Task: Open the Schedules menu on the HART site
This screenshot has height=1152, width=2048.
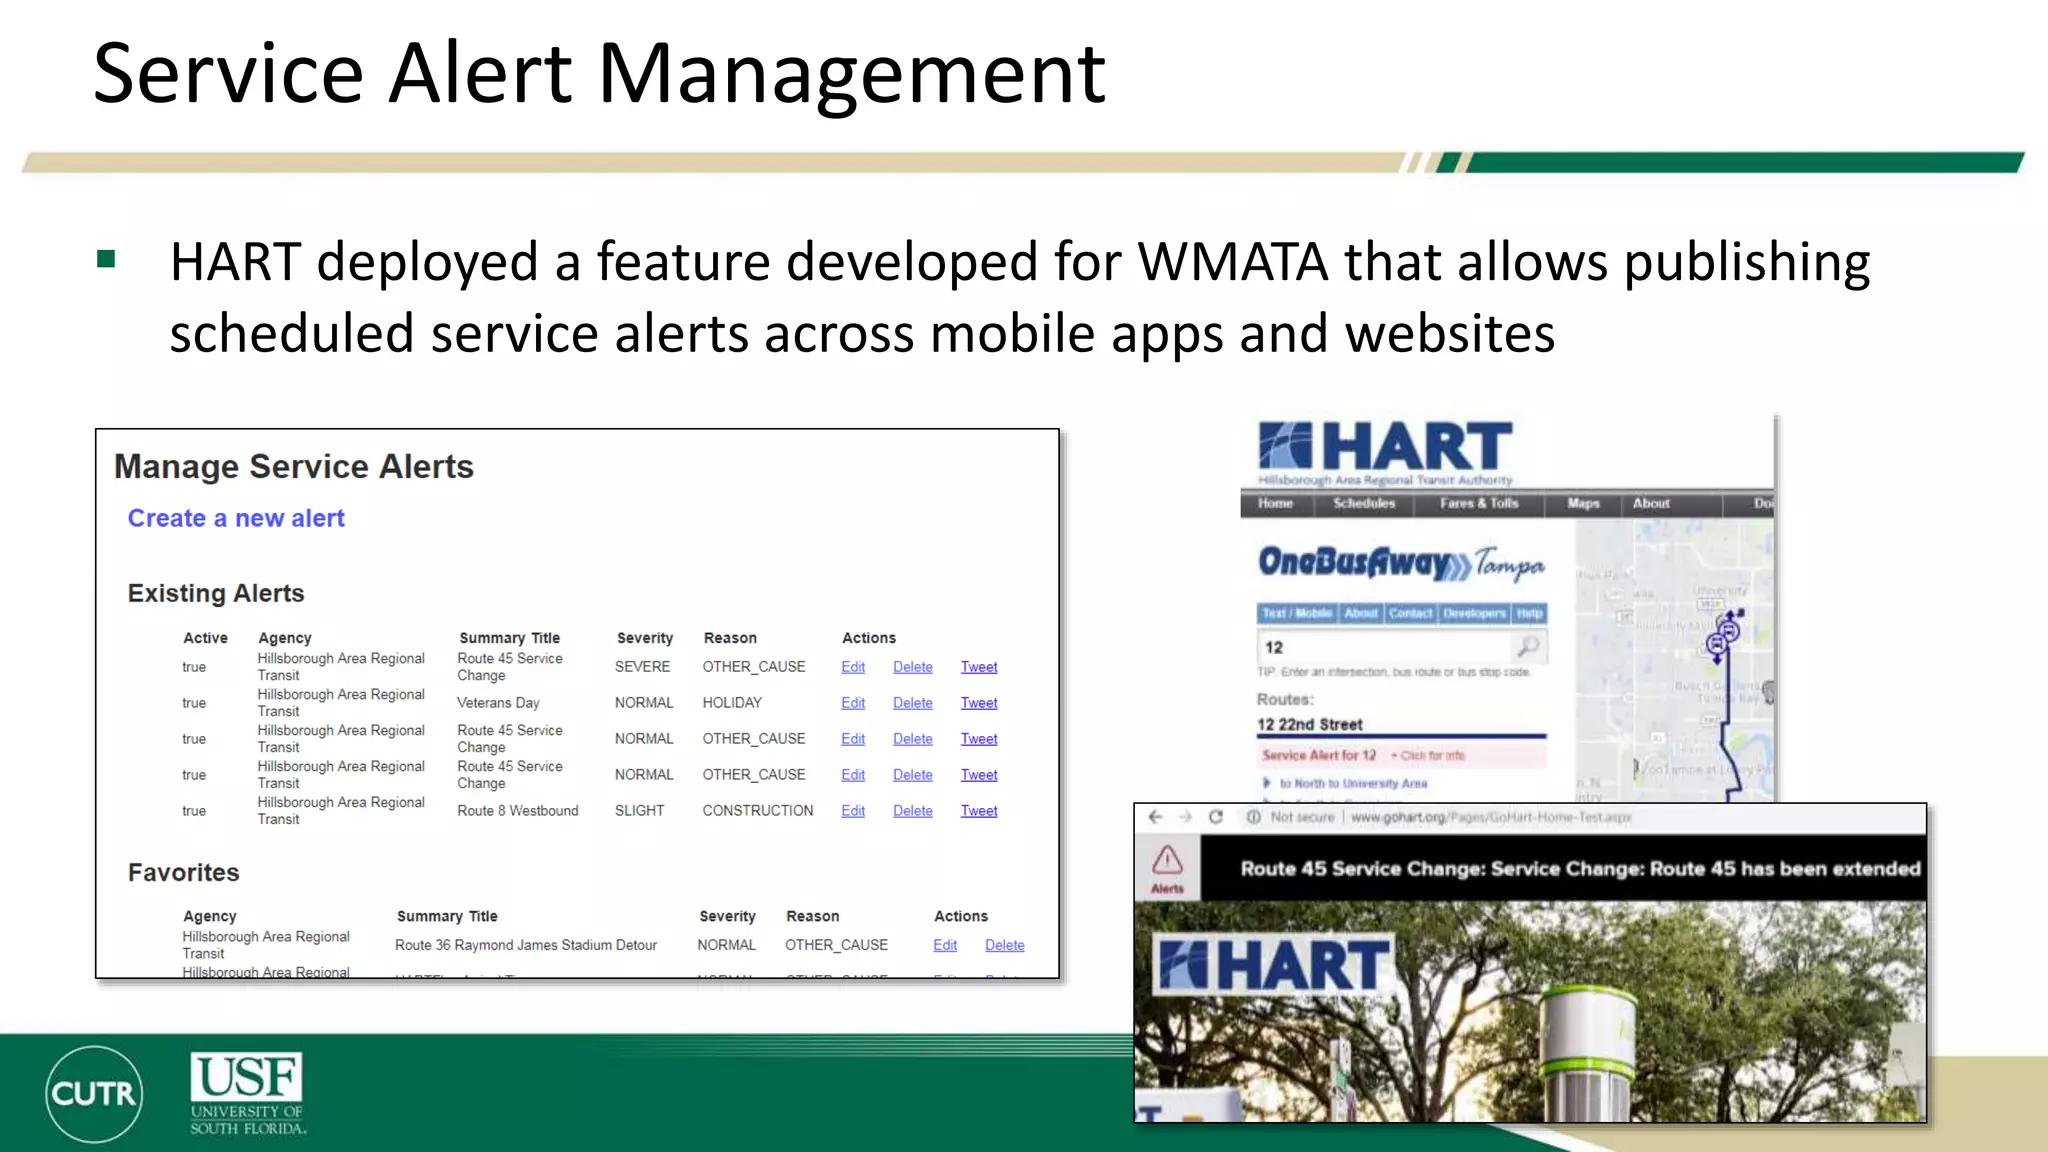Action: click(x=1364, y=504)
